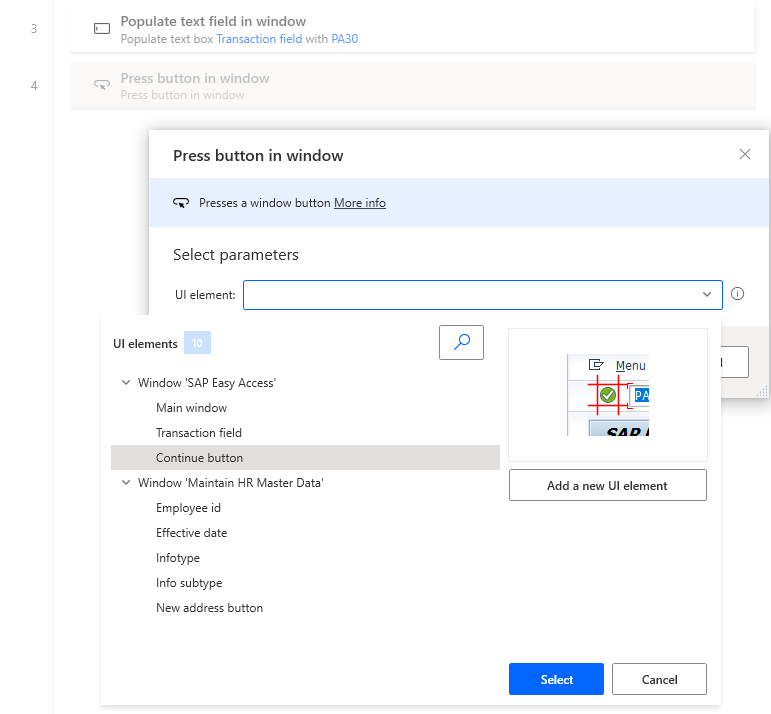Viewport: 771px width, 714px height.
Task: Open the UI element dropdown arrow
Action: pos(707,295)
